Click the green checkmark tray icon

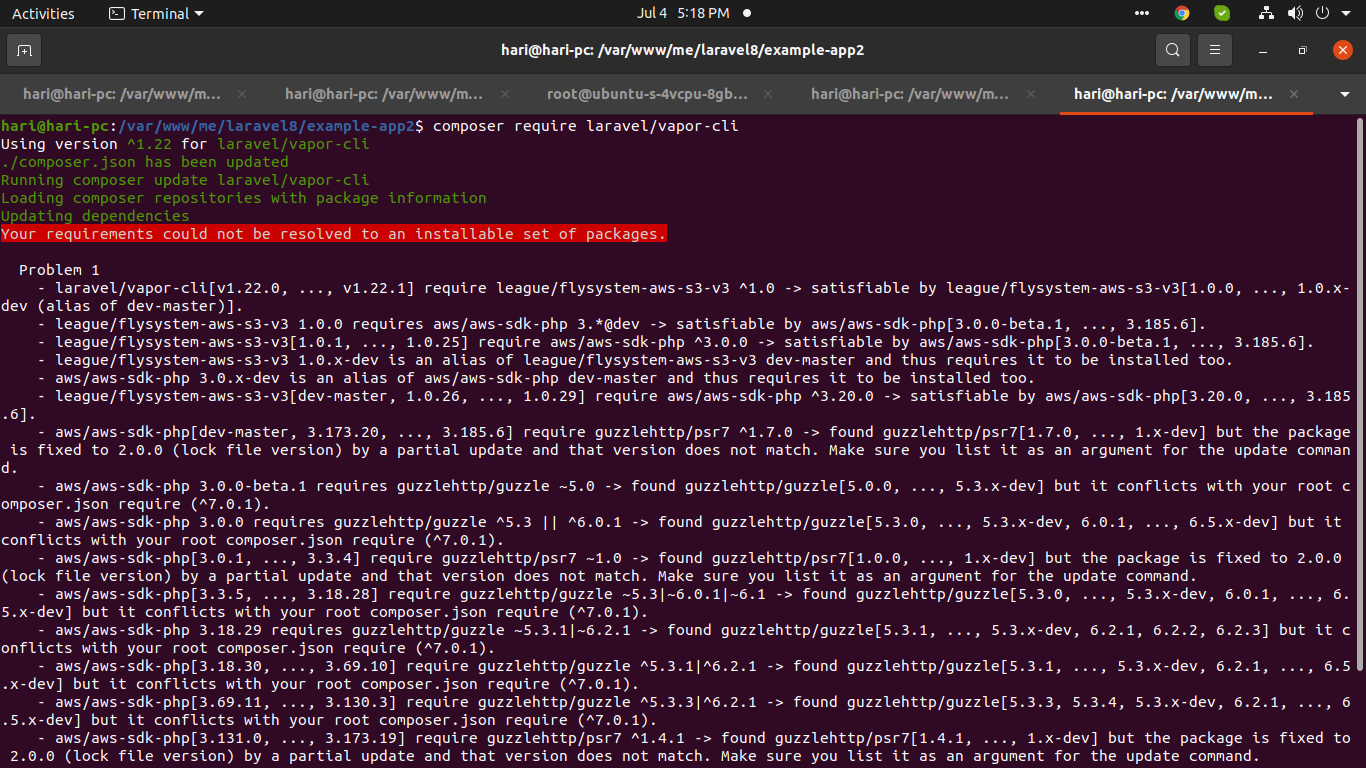[1222, 13]
